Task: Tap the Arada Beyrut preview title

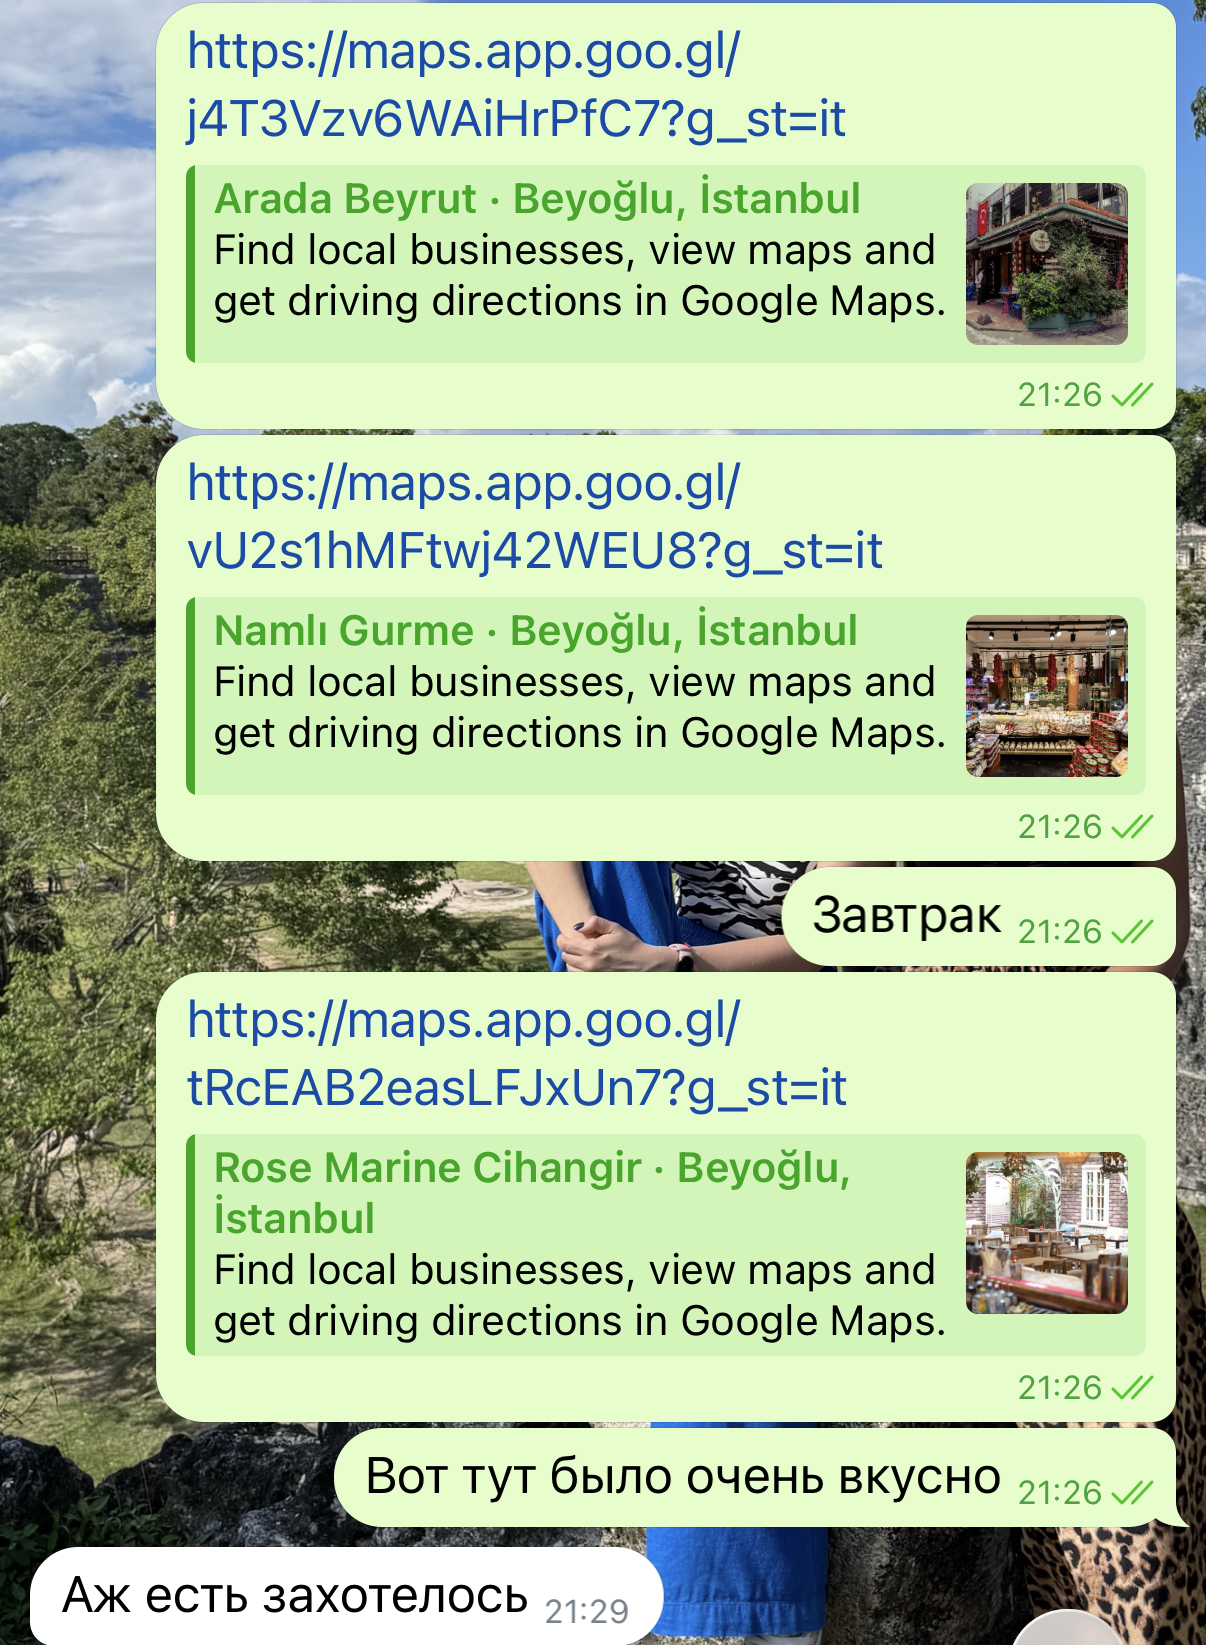Action: coord(537,199)
